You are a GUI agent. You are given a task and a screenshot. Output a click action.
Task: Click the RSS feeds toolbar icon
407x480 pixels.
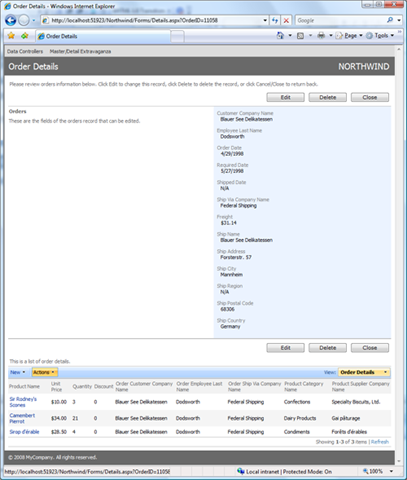click(300, 36)
